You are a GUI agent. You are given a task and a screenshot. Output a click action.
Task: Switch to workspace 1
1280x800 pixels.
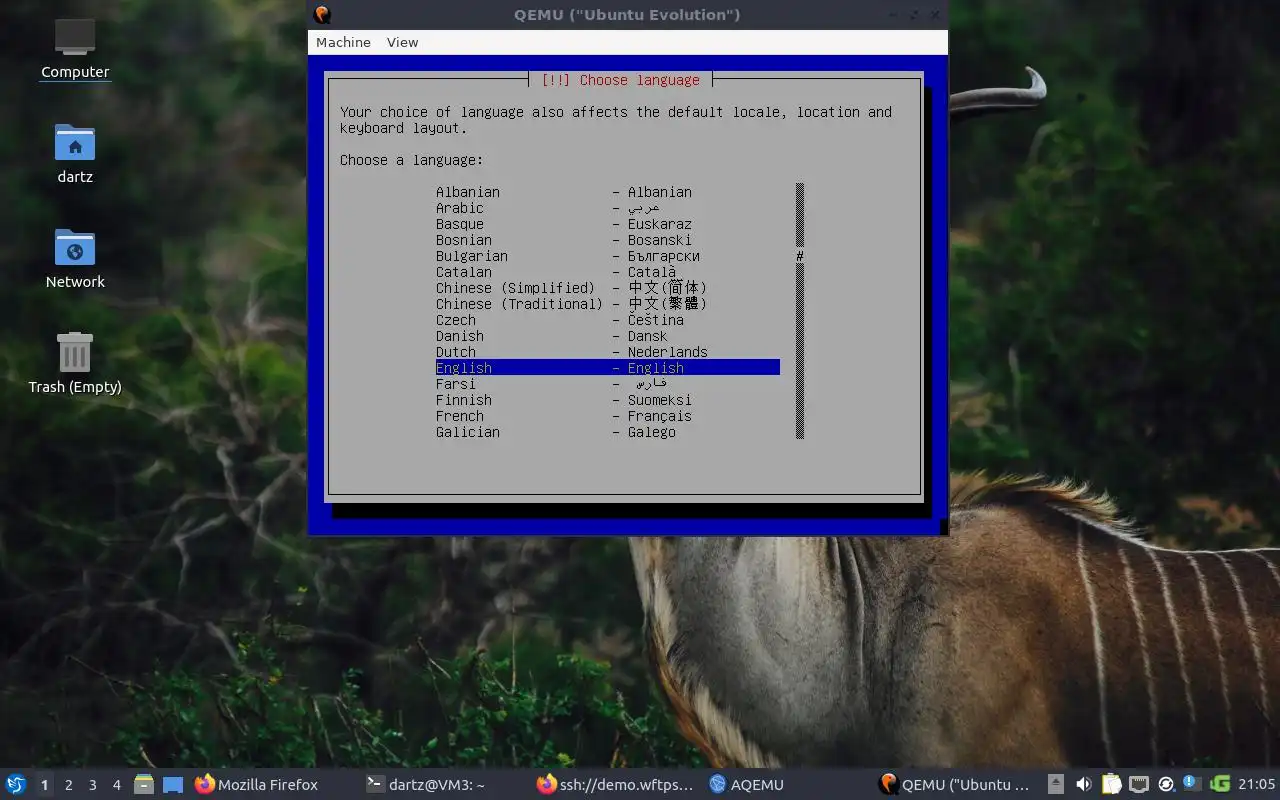pos(45,785)
